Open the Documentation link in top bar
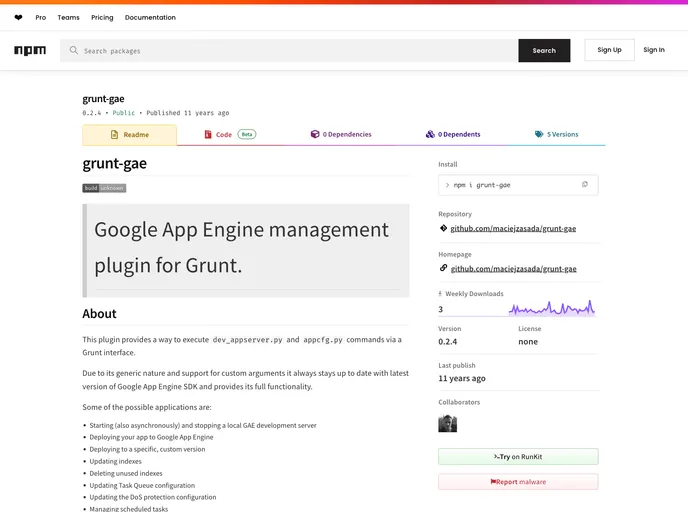Viewport: 688px width, 512px height. pyautogui.click(x=150, y=17)
